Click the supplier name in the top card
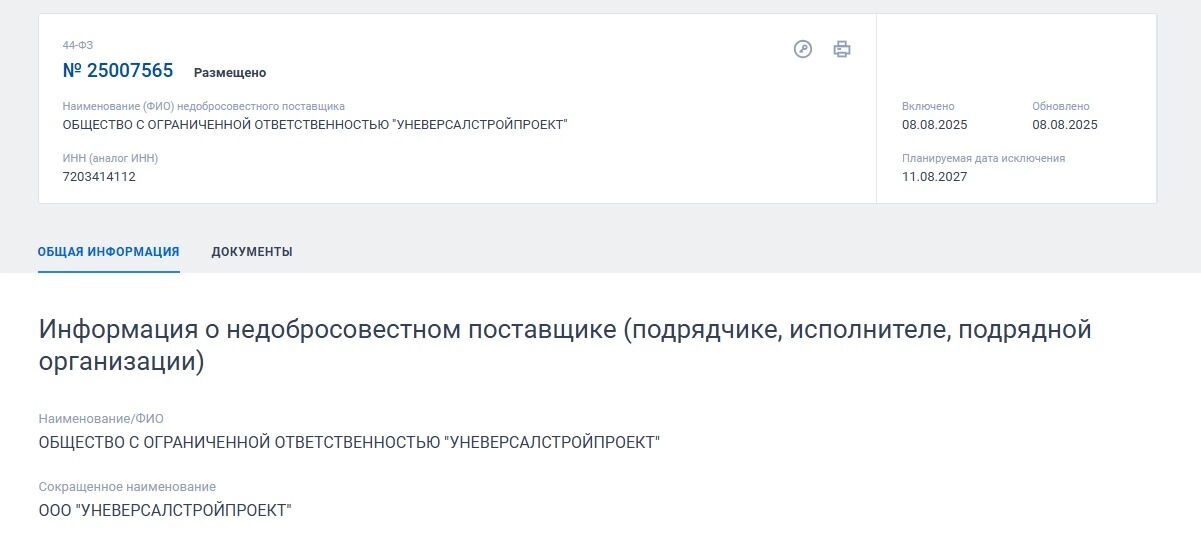The height and width of the screenshot is (535, 1201). (315, 125)
